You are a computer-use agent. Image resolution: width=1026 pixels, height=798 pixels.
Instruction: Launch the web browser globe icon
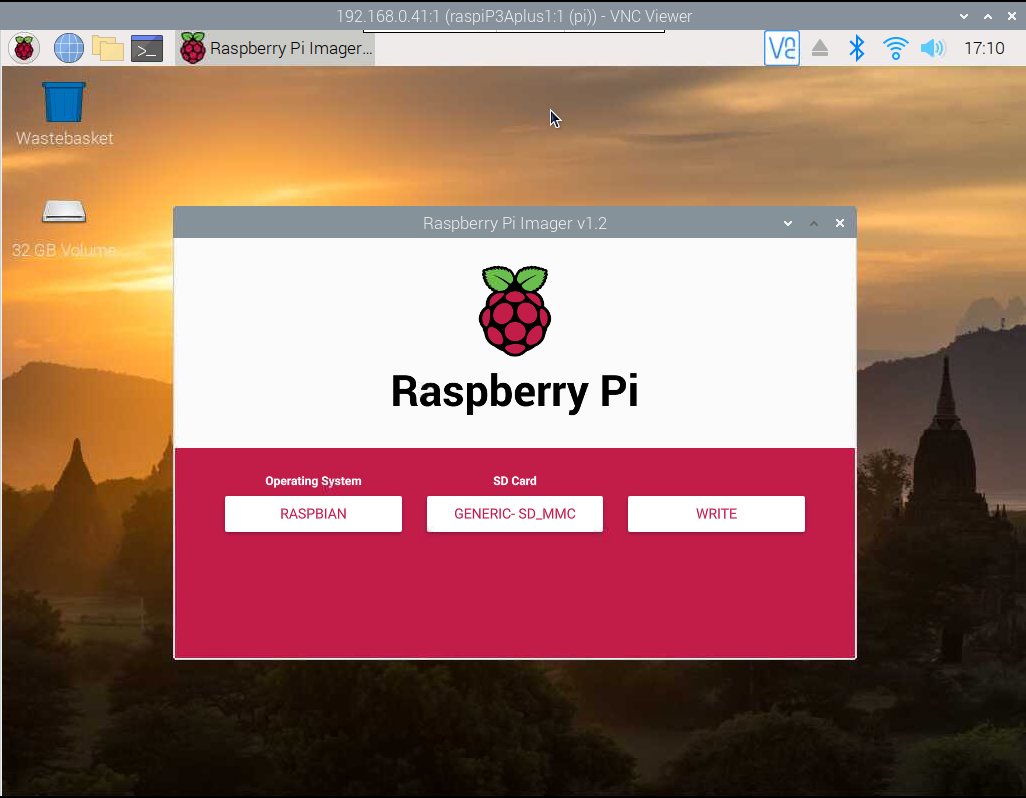point(68,48)
